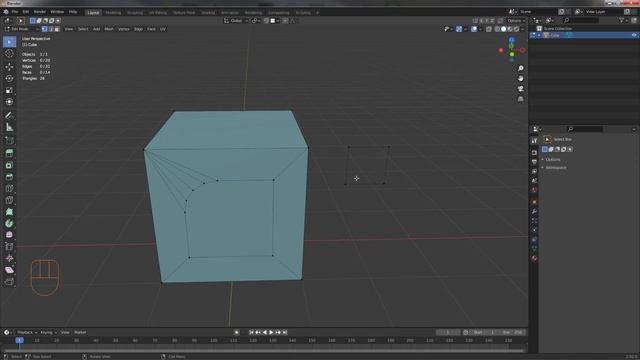Select the Rip Region tool
This screenshot has height=360, width=640.
pos(9,282)
